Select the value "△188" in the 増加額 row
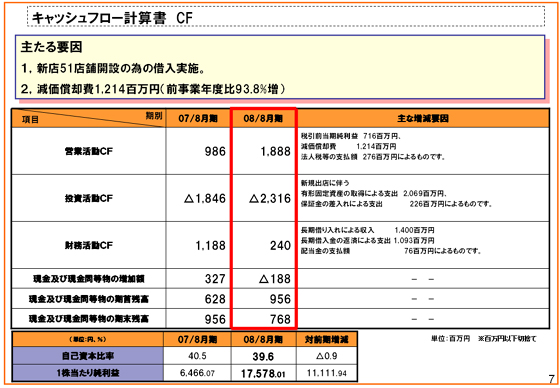 (275, 279)
